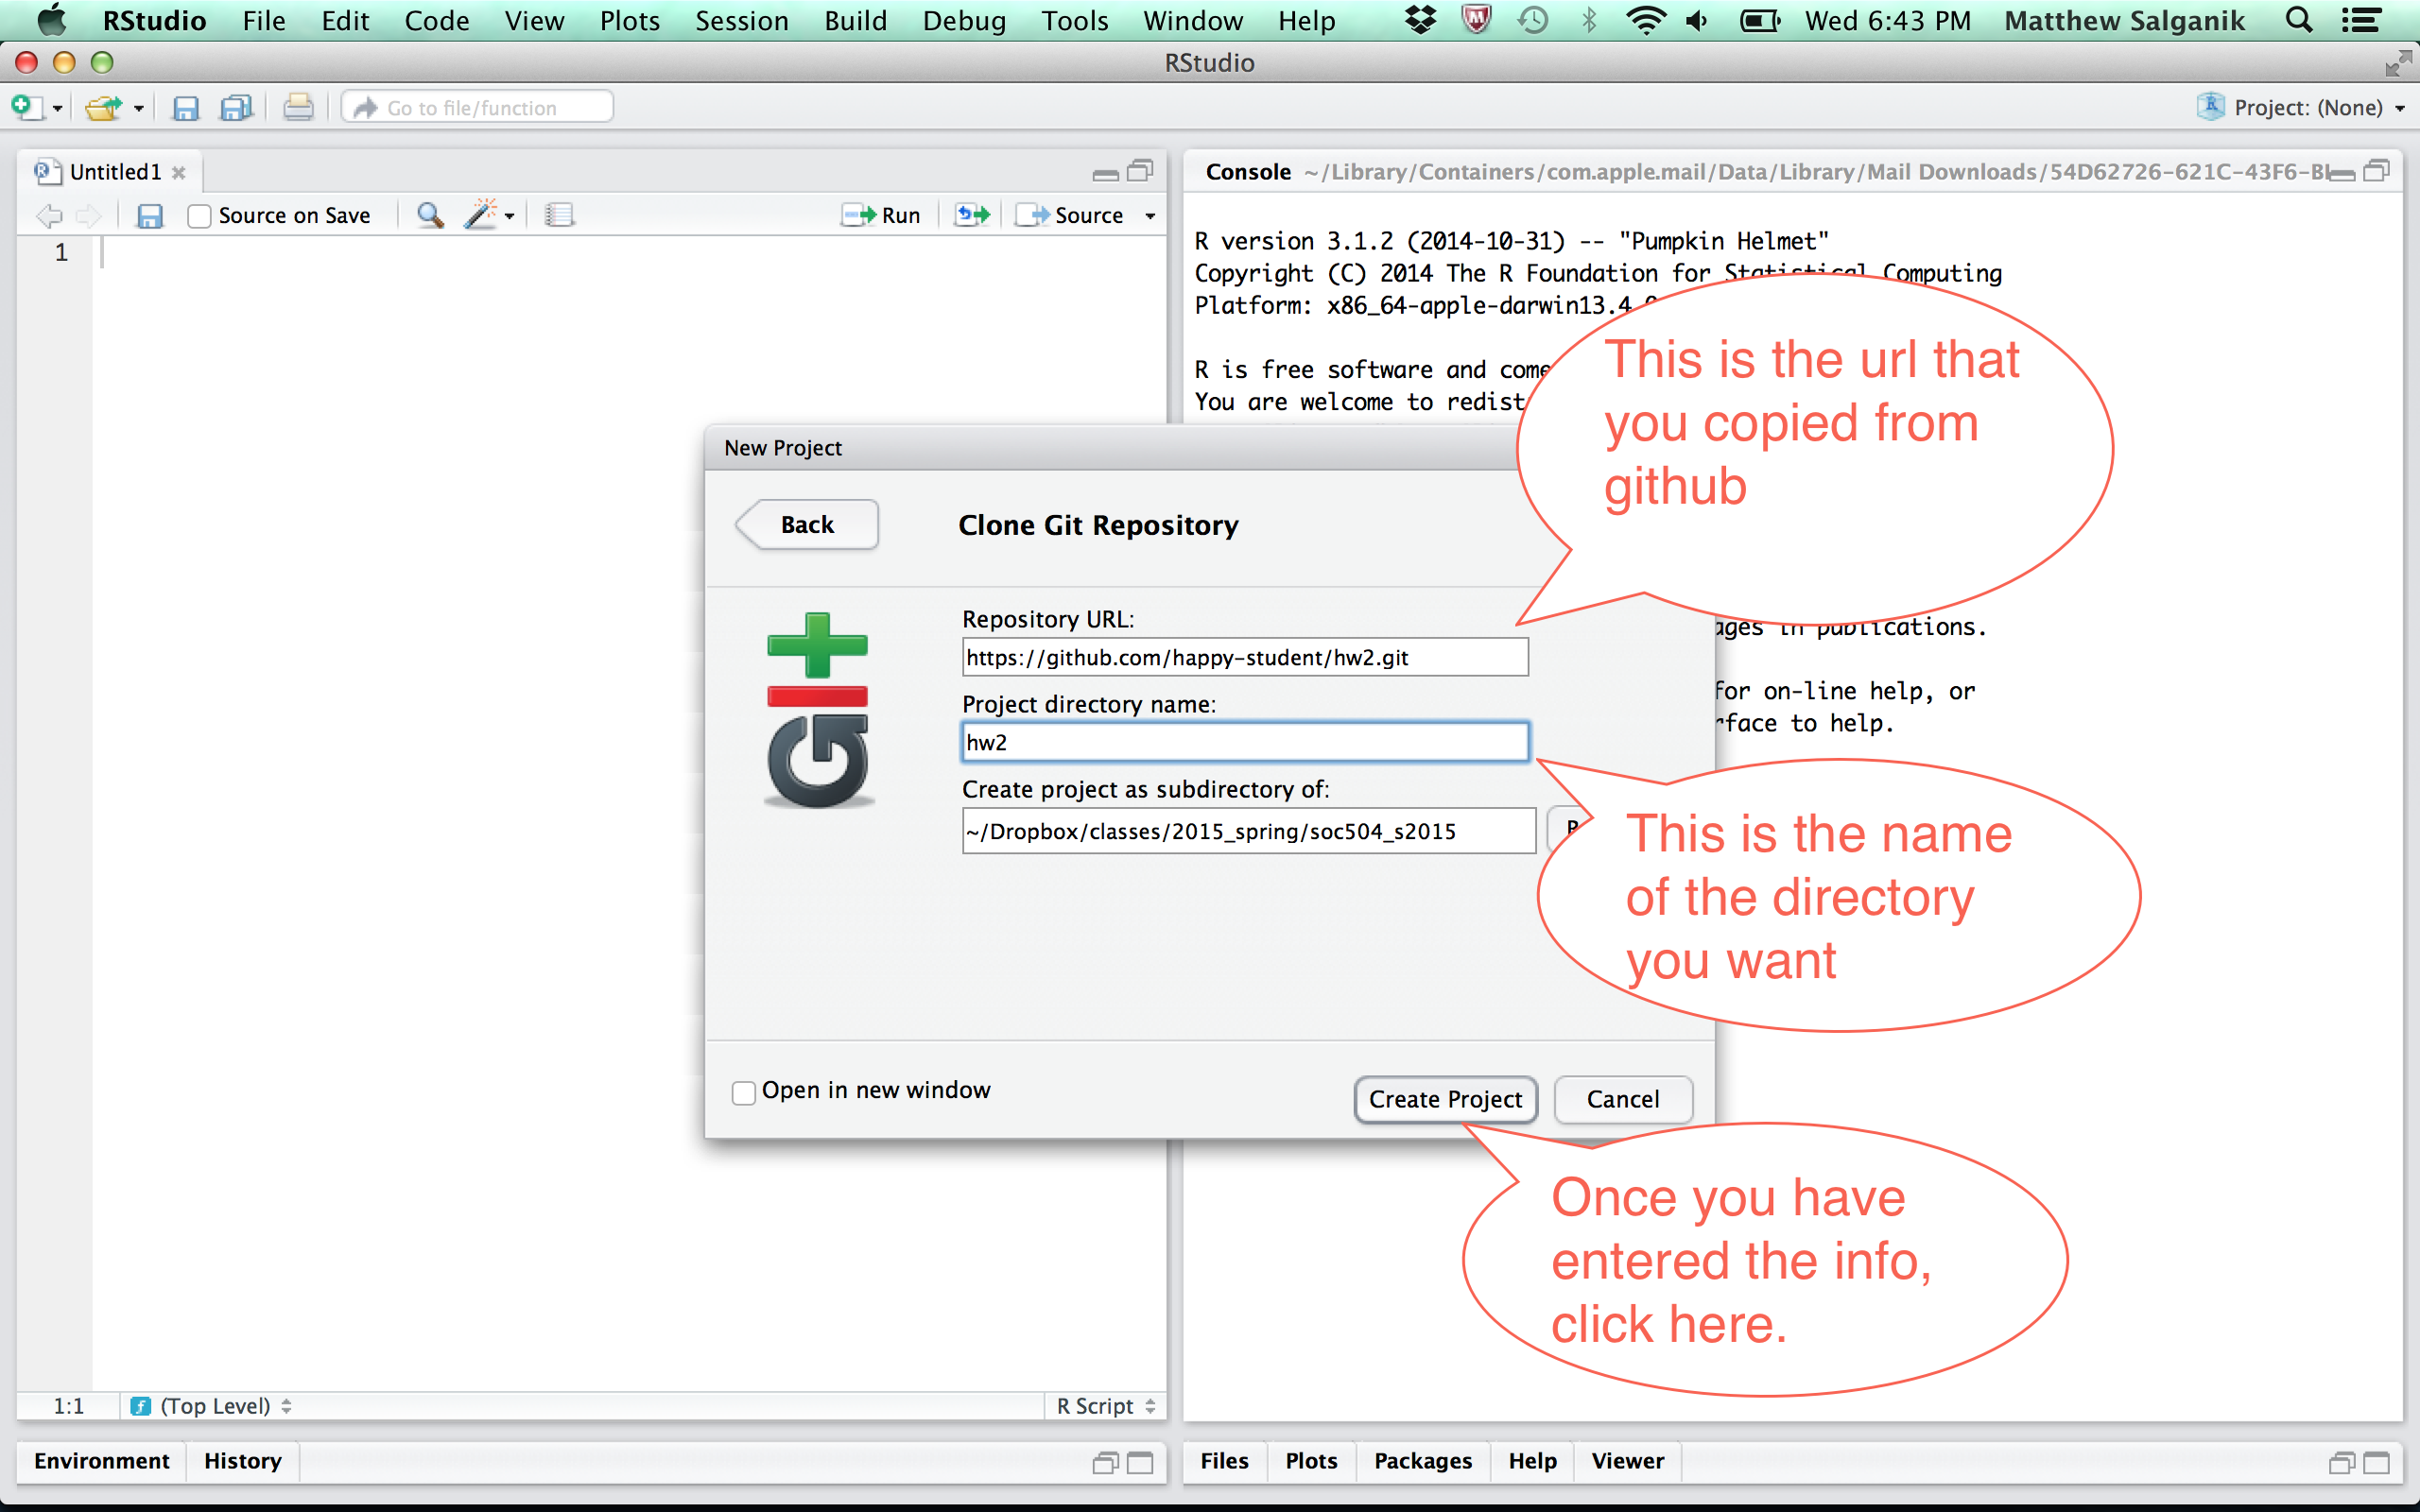Enable the Source on Save checkbox

point(199,216)
